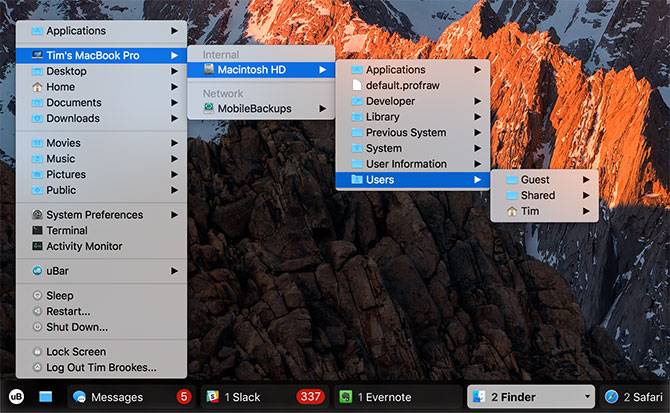Click the '2 Safari' label in uBar

pyautogui.click(x=643, y=397)
